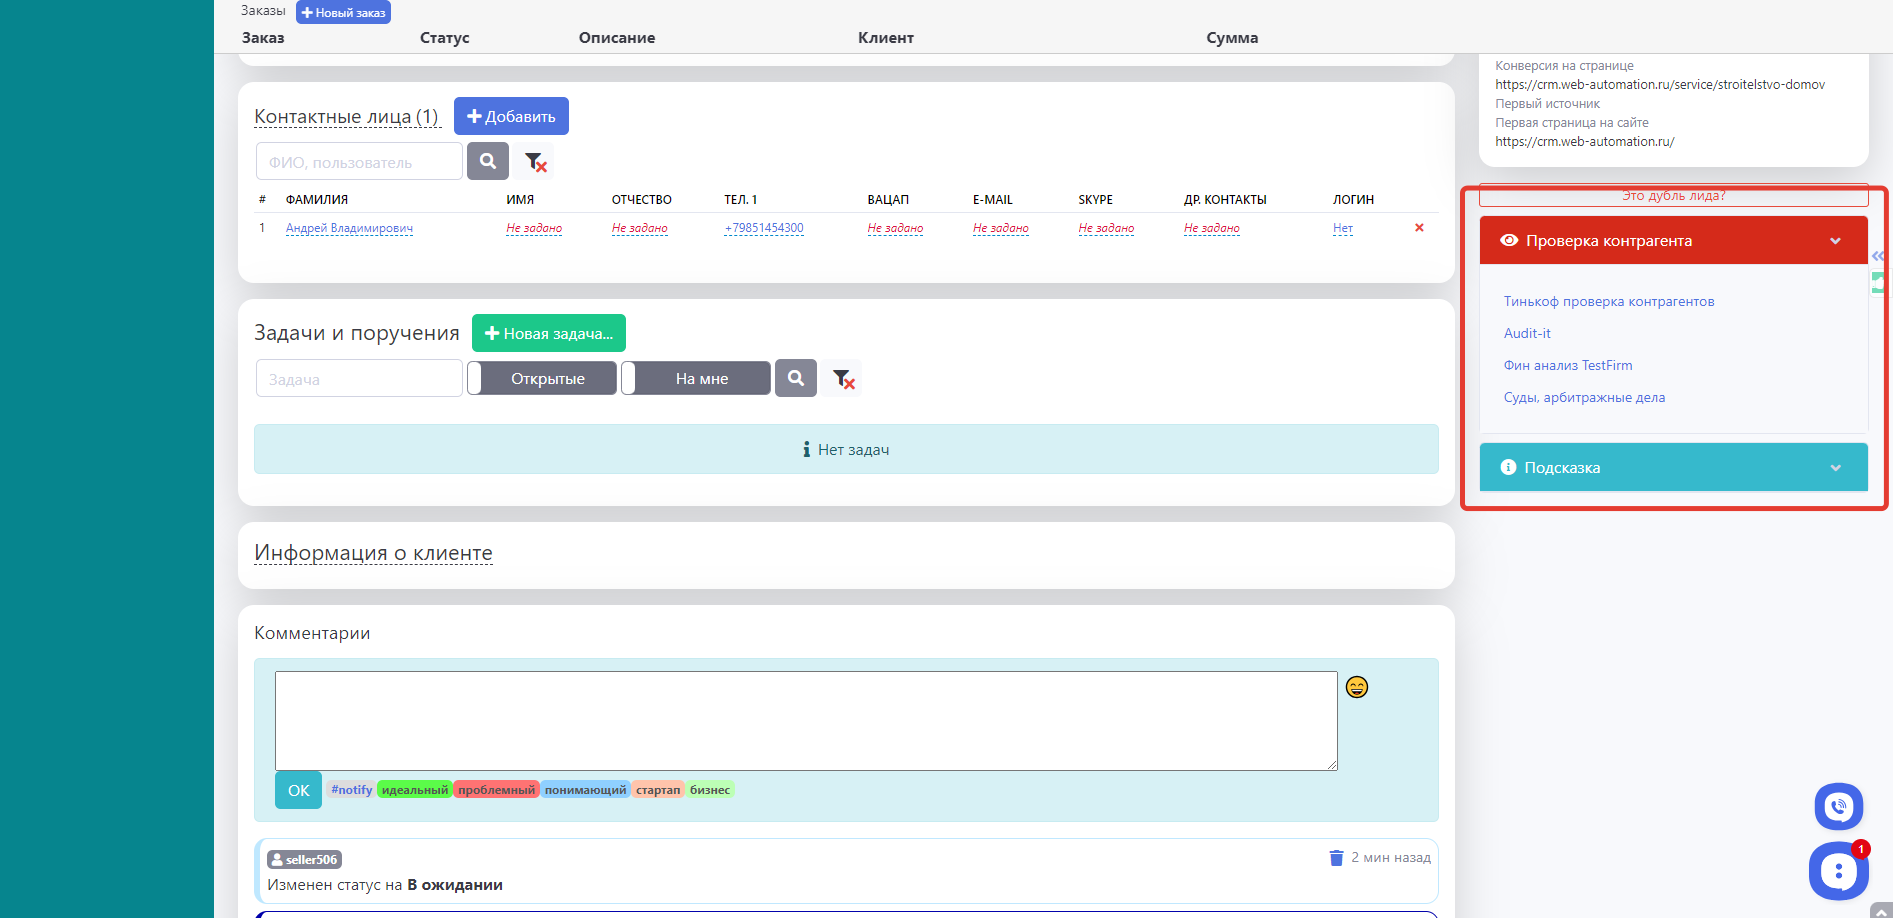1893x918 pixels.
Task: Reset the task filter funnel icon
Action: point(844,379)
